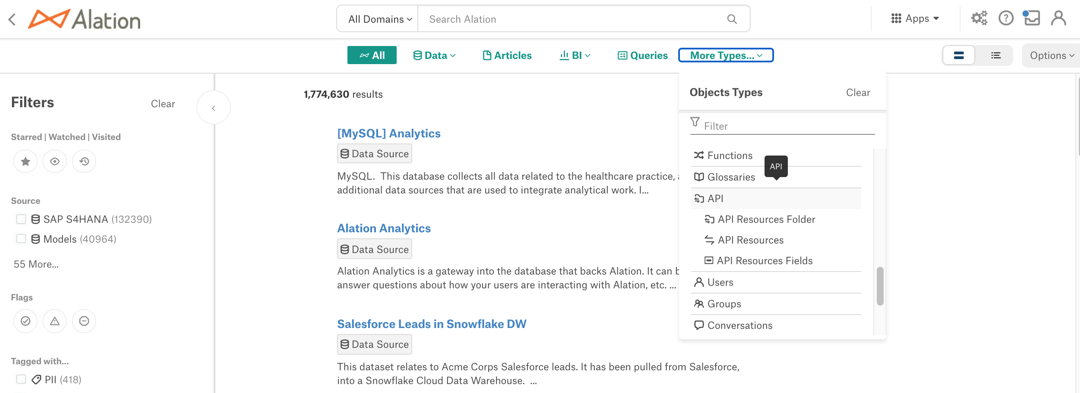The height and width of the screenshot is (393, 1080).
Task: Choose Functions object type
Action: 776,156
